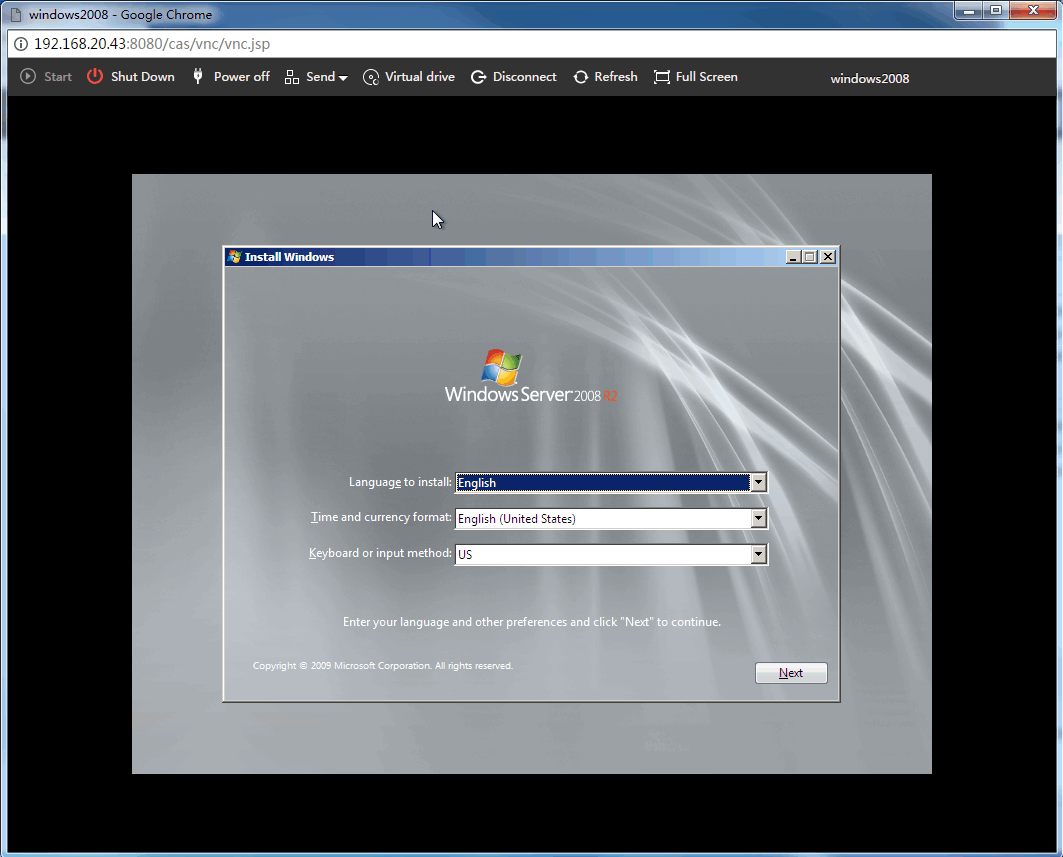Click the Virtual drive label
This screenshot has width=1063, height=857.
tap(420, 77)
